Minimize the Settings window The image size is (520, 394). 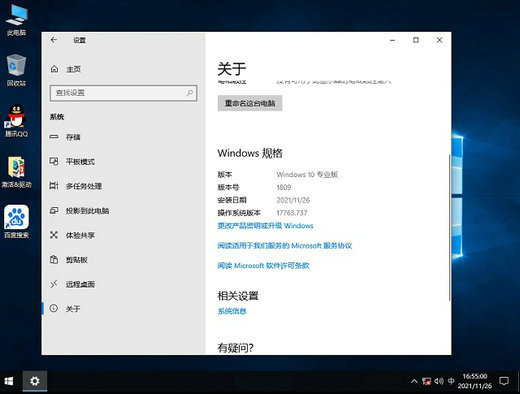[x=393, y=40]
